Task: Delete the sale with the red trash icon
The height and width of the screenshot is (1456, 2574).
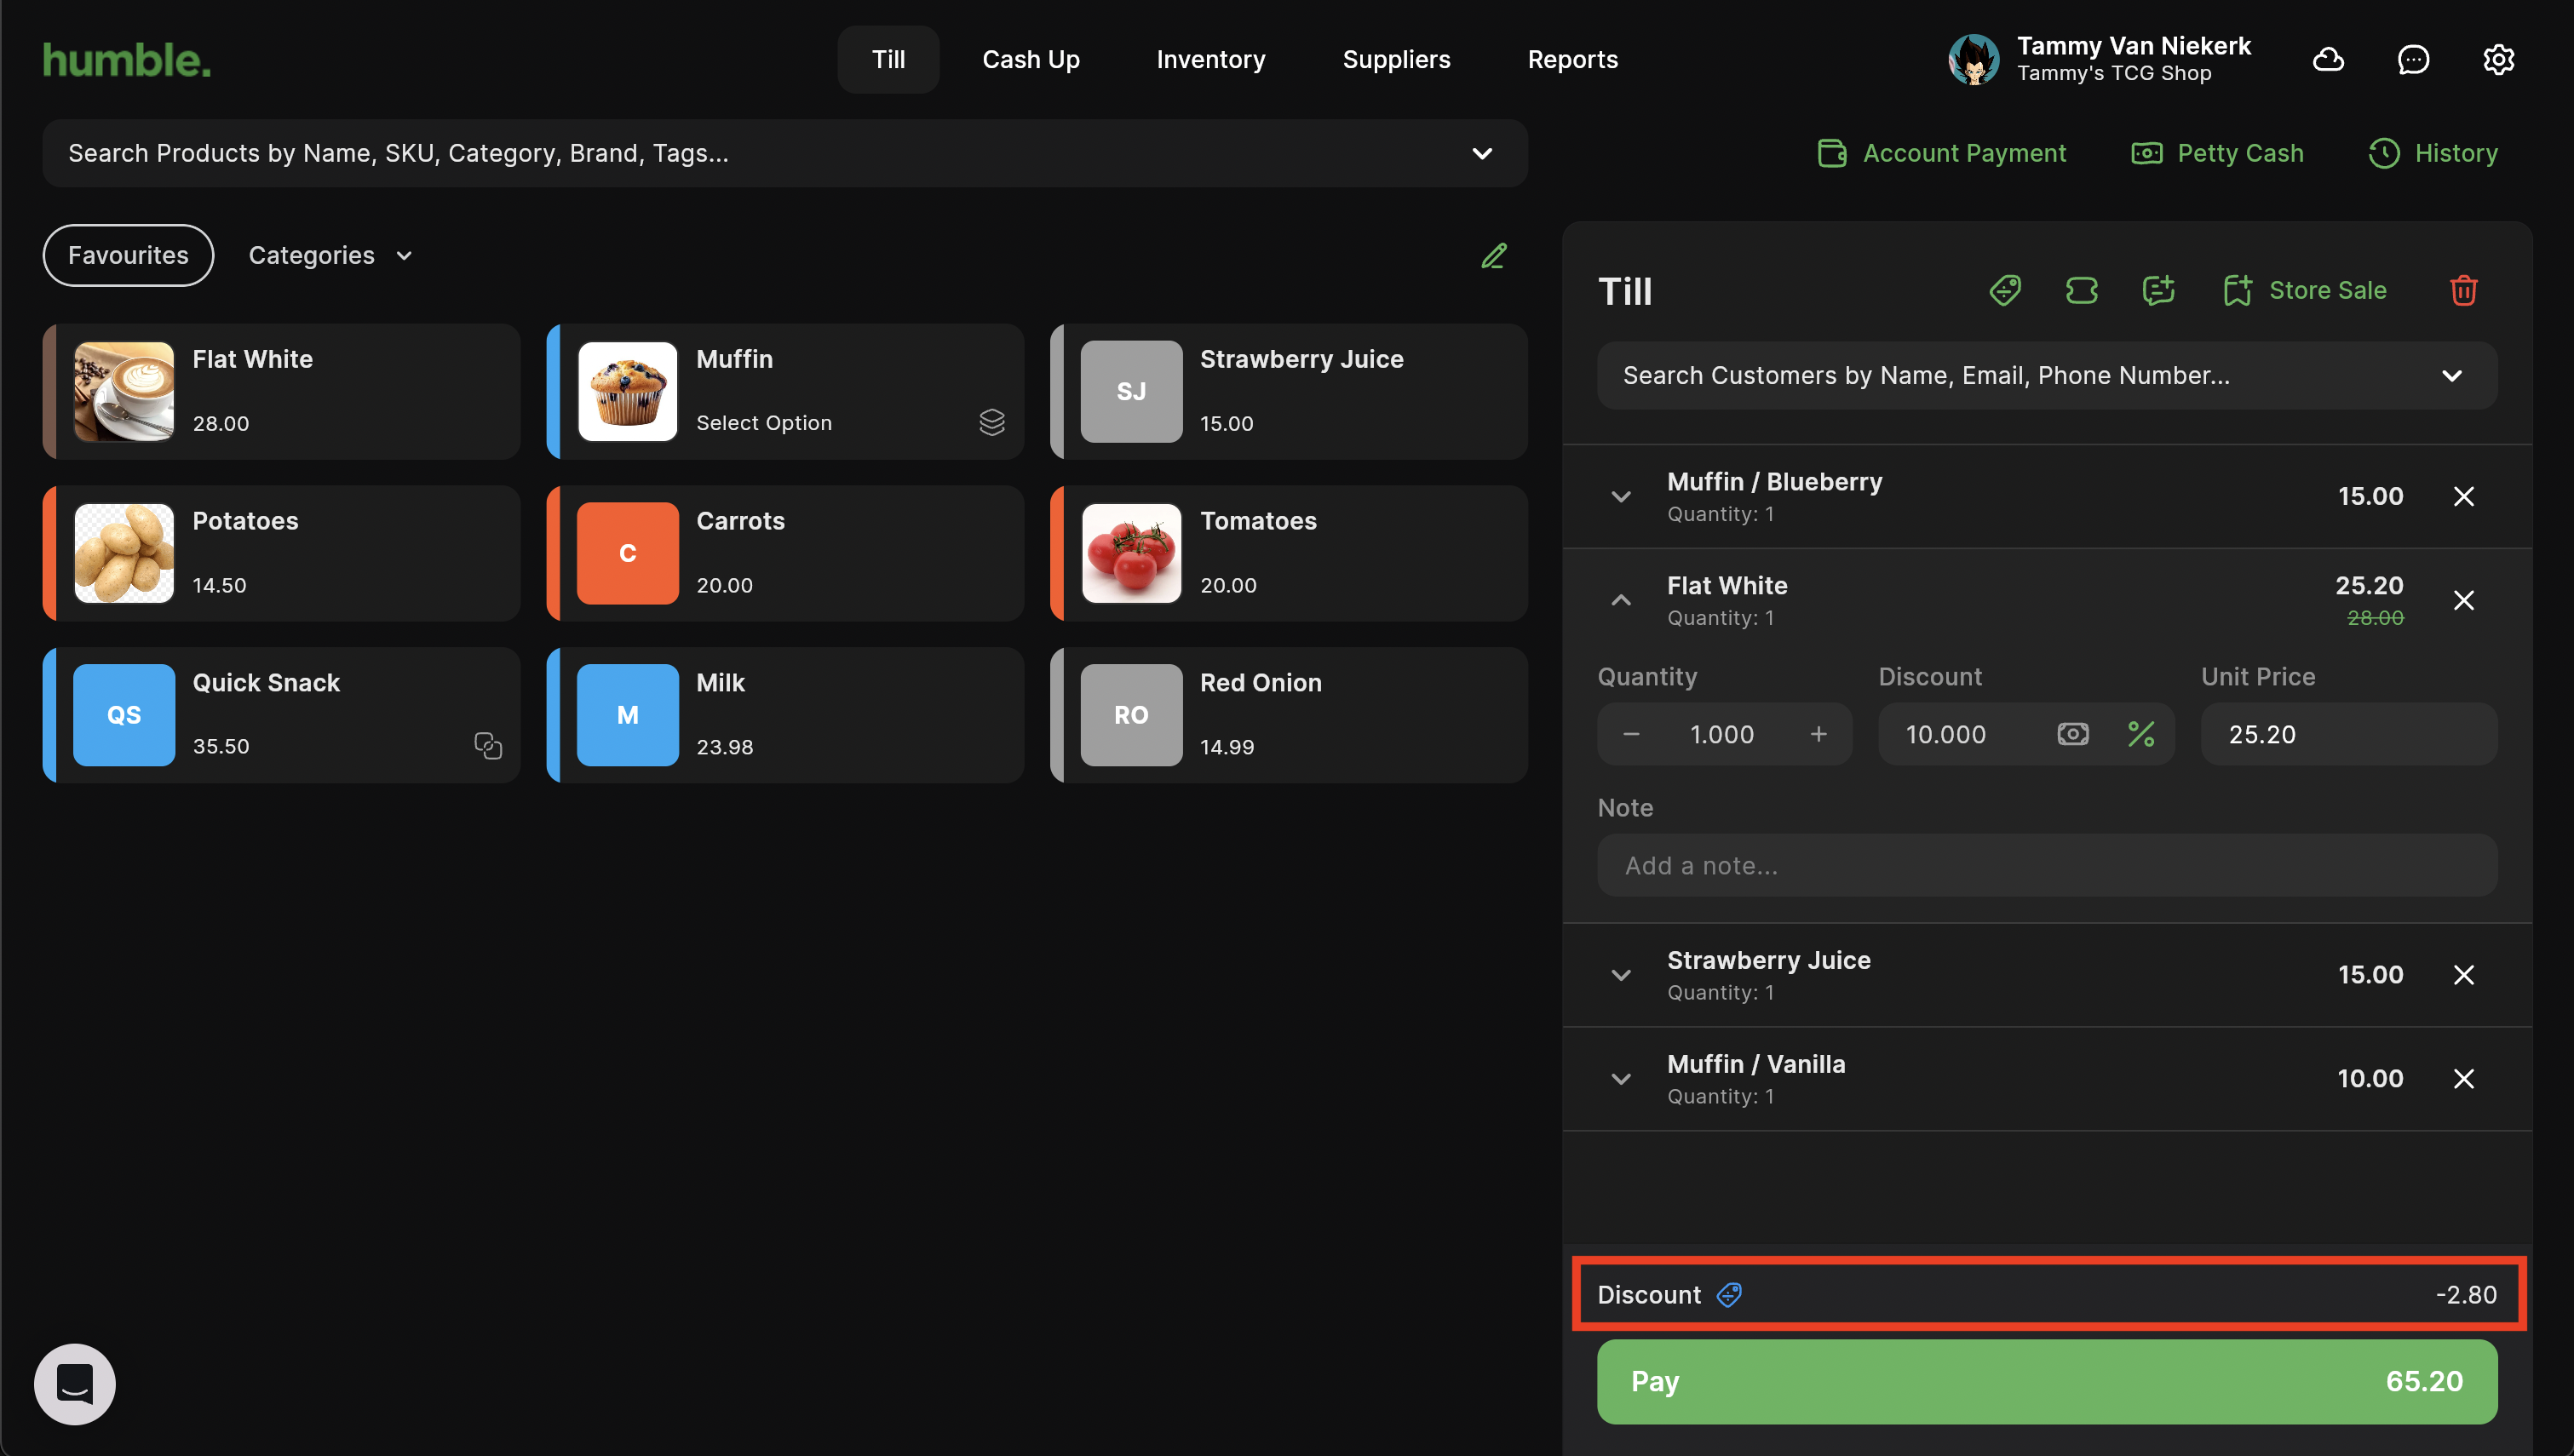Action: point(2463,290)
